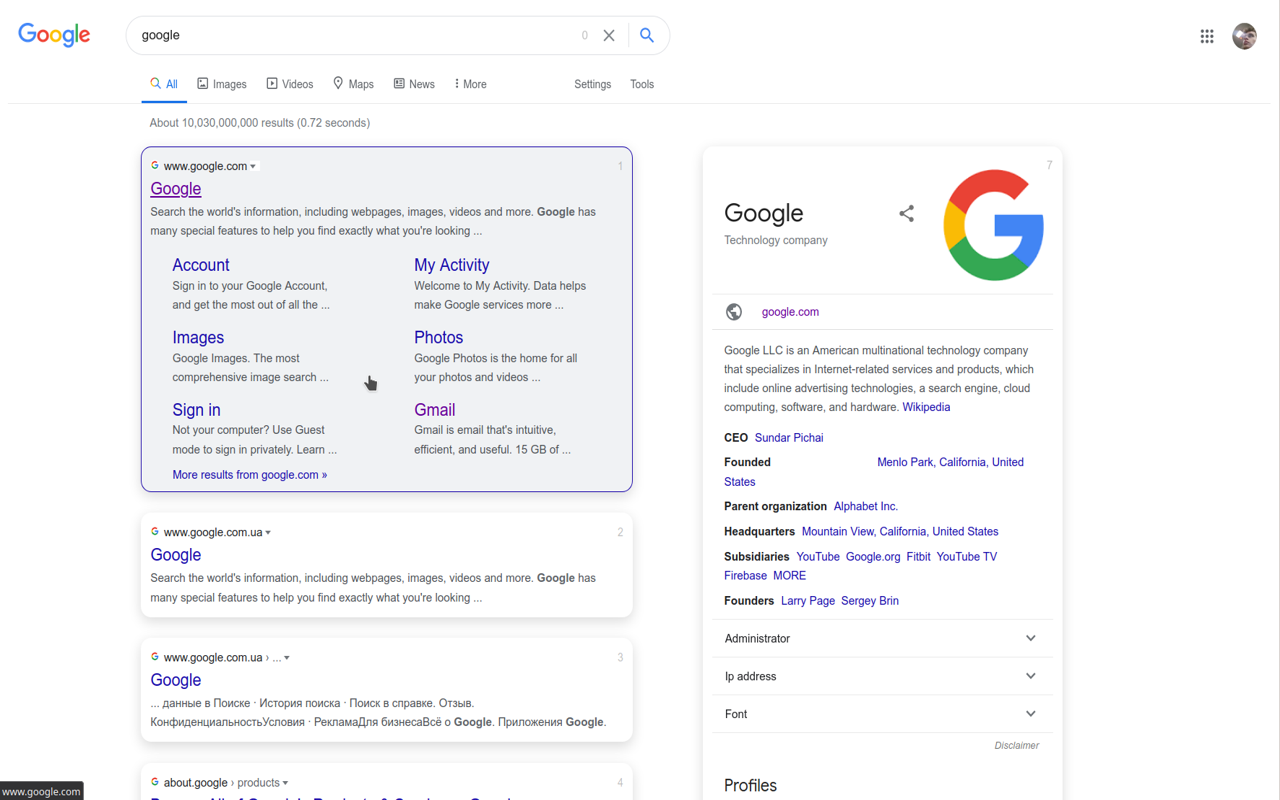Click More results from google.com

pos(250,475)
